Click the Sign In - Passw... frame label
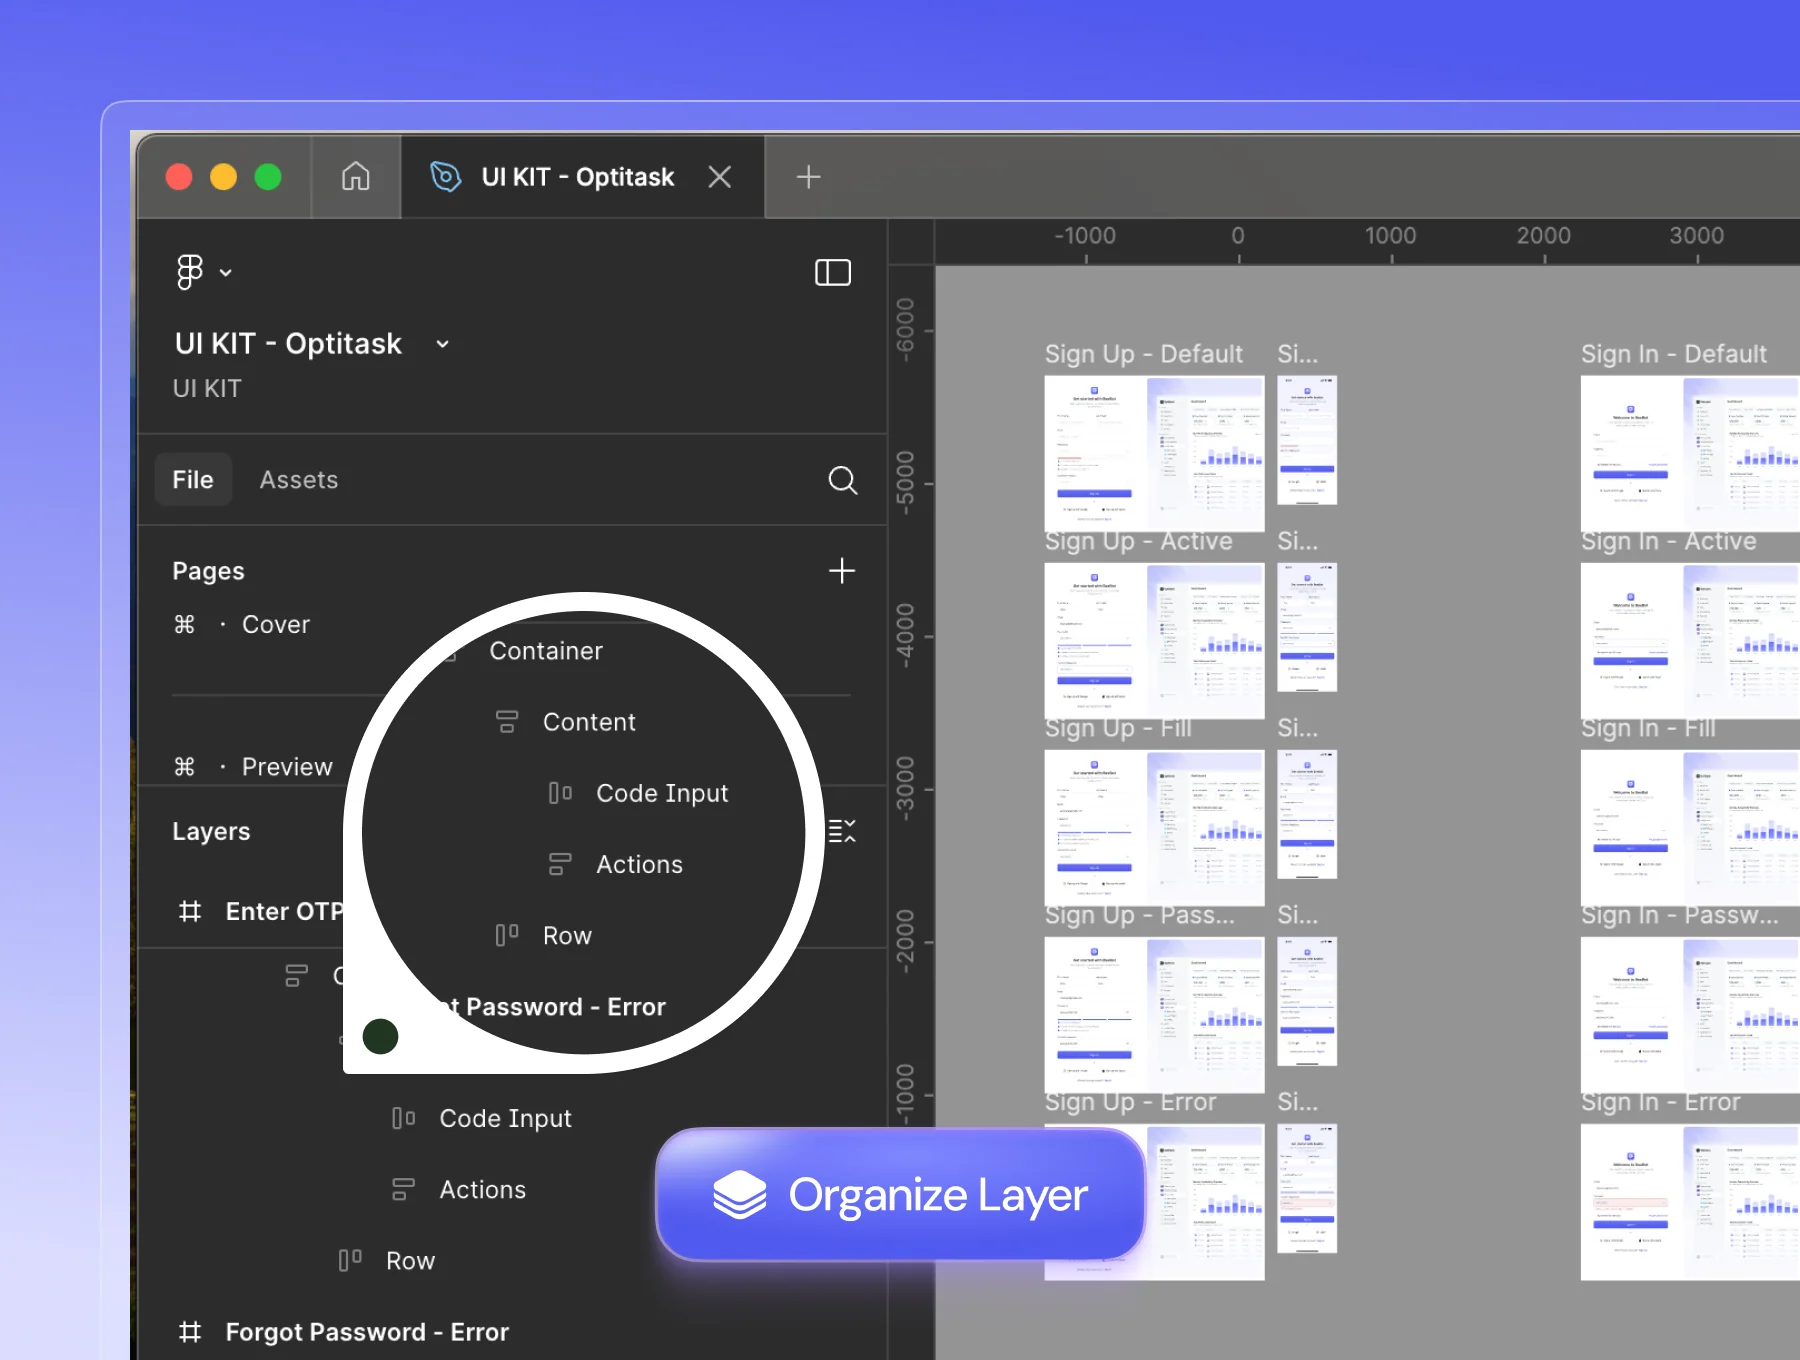 point(1680,916)
